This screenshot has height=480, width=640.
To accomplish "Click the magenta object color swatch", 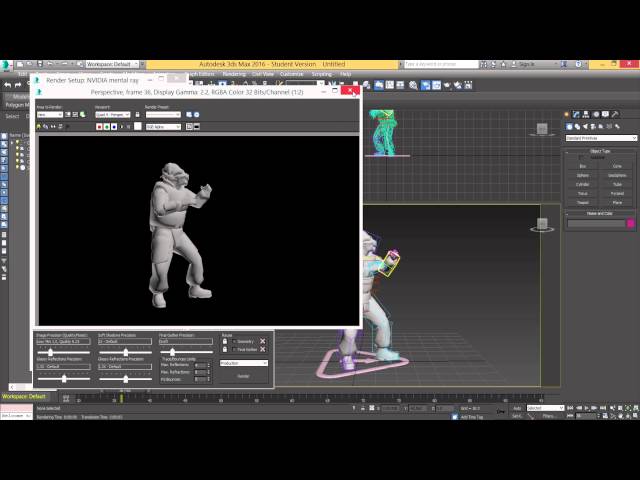I will [631, 223].
